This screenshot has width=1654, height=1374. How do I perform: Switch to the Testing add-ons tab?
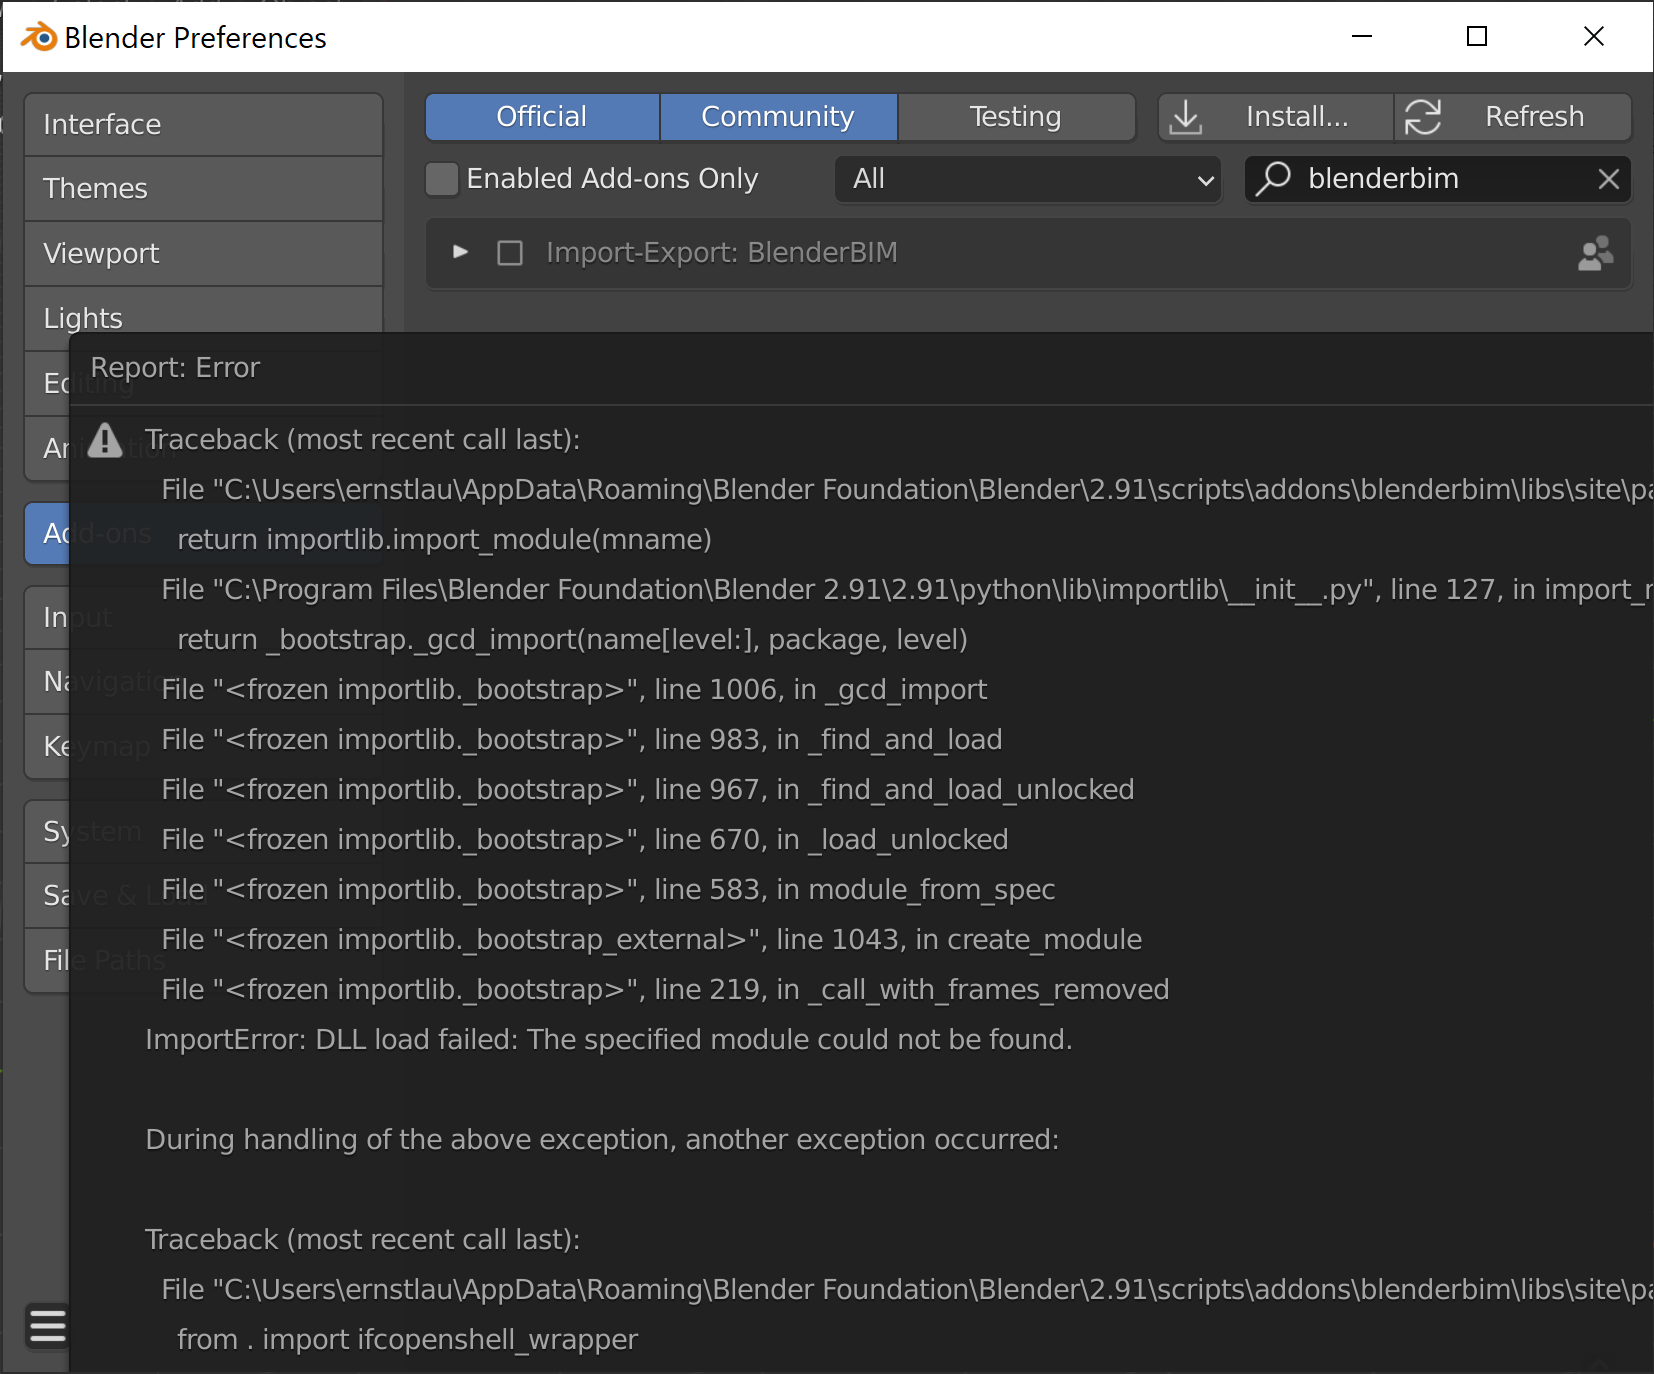(x=1016, y=116)
